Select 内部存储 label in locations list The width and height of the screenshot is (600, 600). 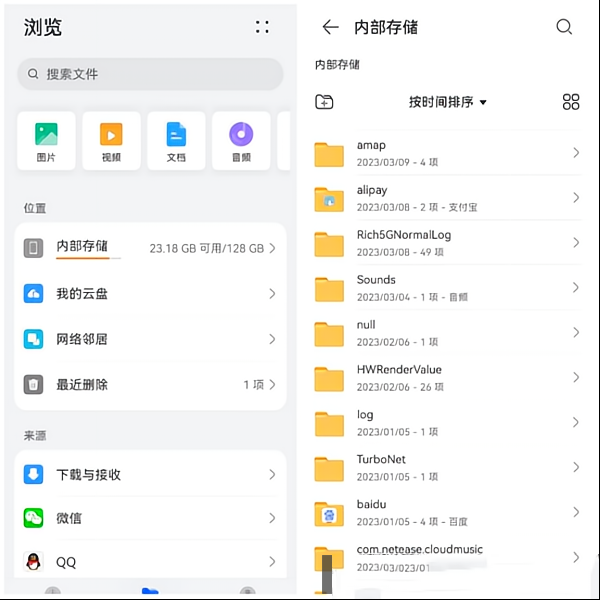coord(82,246)
